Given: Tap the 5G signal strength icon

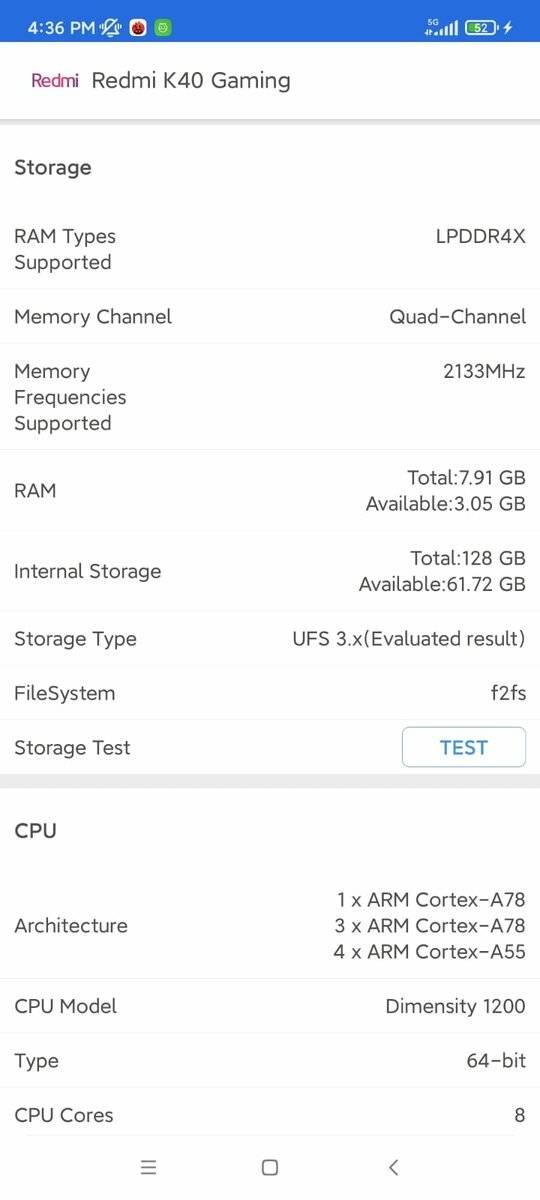Looking at the screenshot, I should (441, 27).
